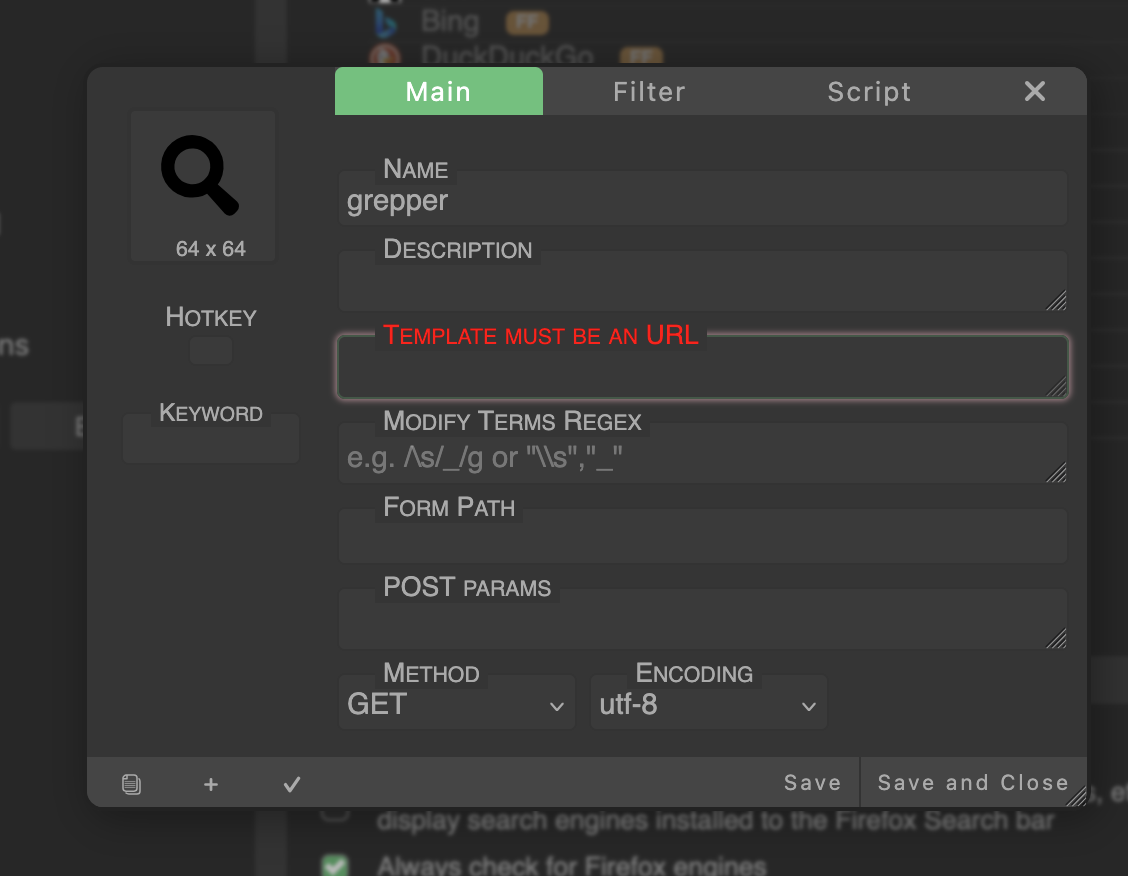Open the Method dropdown showing GET

click(x=456, y=705)
